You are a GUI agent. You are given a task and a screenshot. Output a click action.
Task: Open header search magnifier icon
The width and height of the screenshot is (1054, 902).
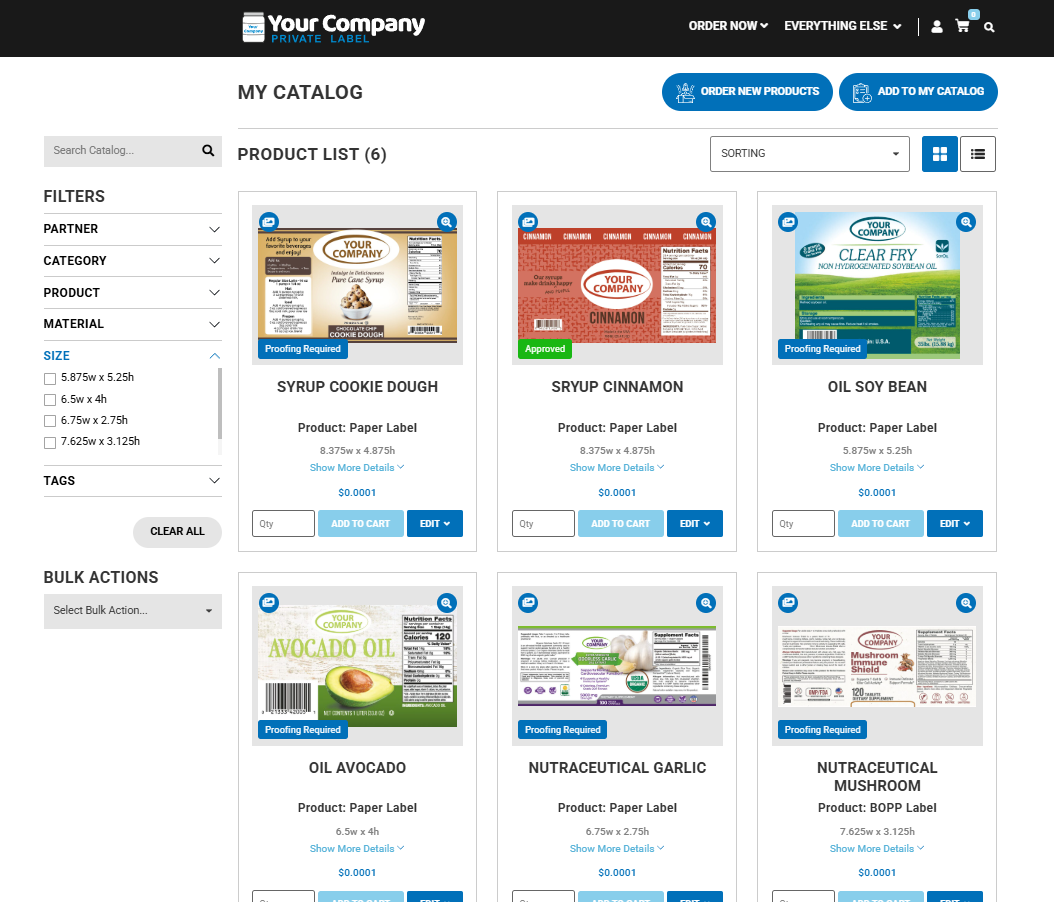coord(989,27)
